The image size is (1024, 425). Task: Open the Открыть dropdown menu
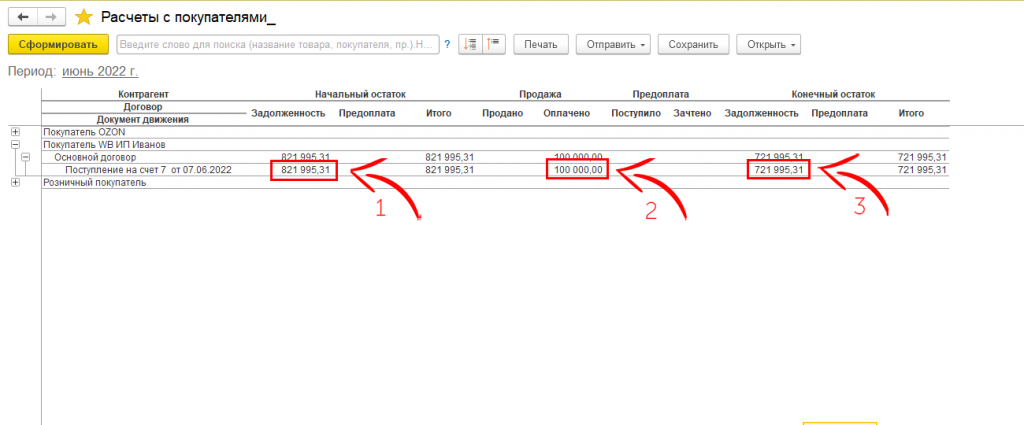(x=768, y=45)
